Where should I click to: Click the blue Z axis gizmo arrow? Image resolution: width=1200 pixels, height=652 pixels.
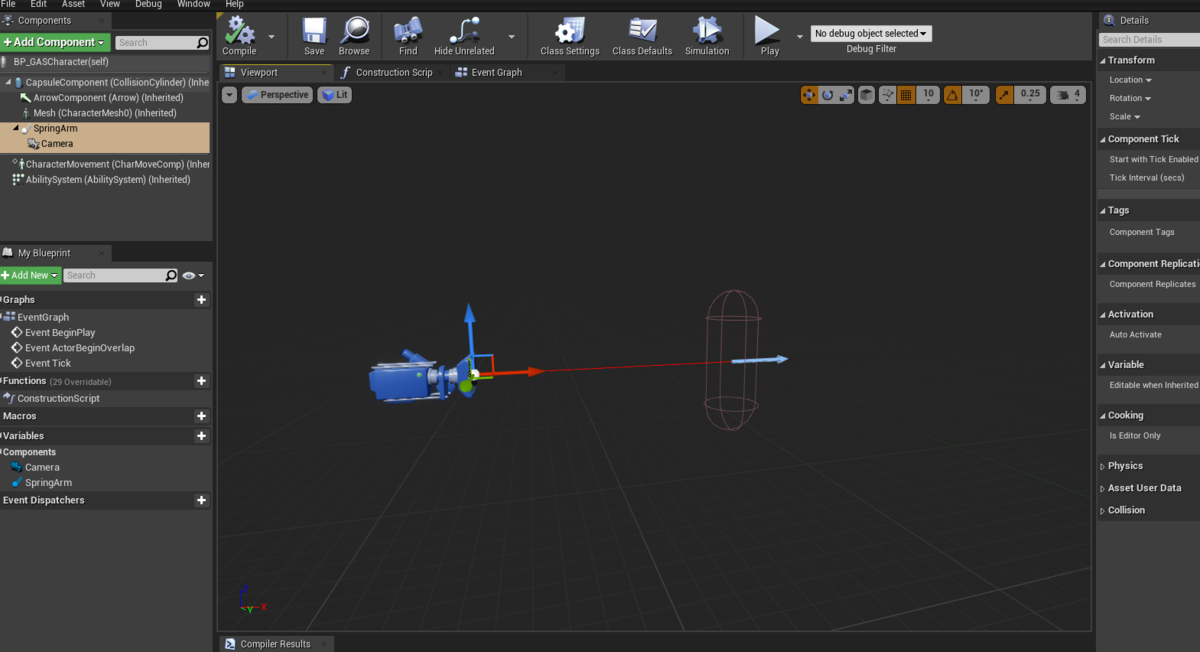tap(470, 332)
